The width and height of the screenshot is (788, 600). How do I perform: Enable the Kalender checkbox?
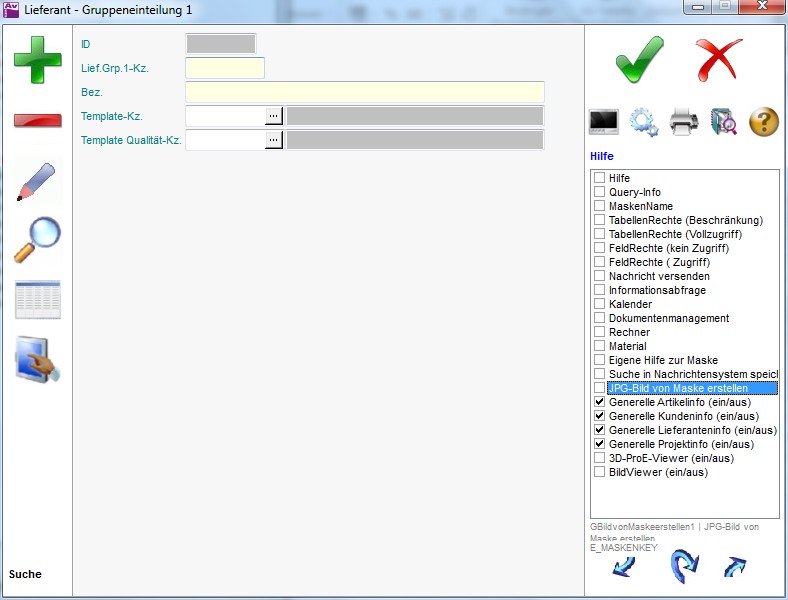click(600, 304)
